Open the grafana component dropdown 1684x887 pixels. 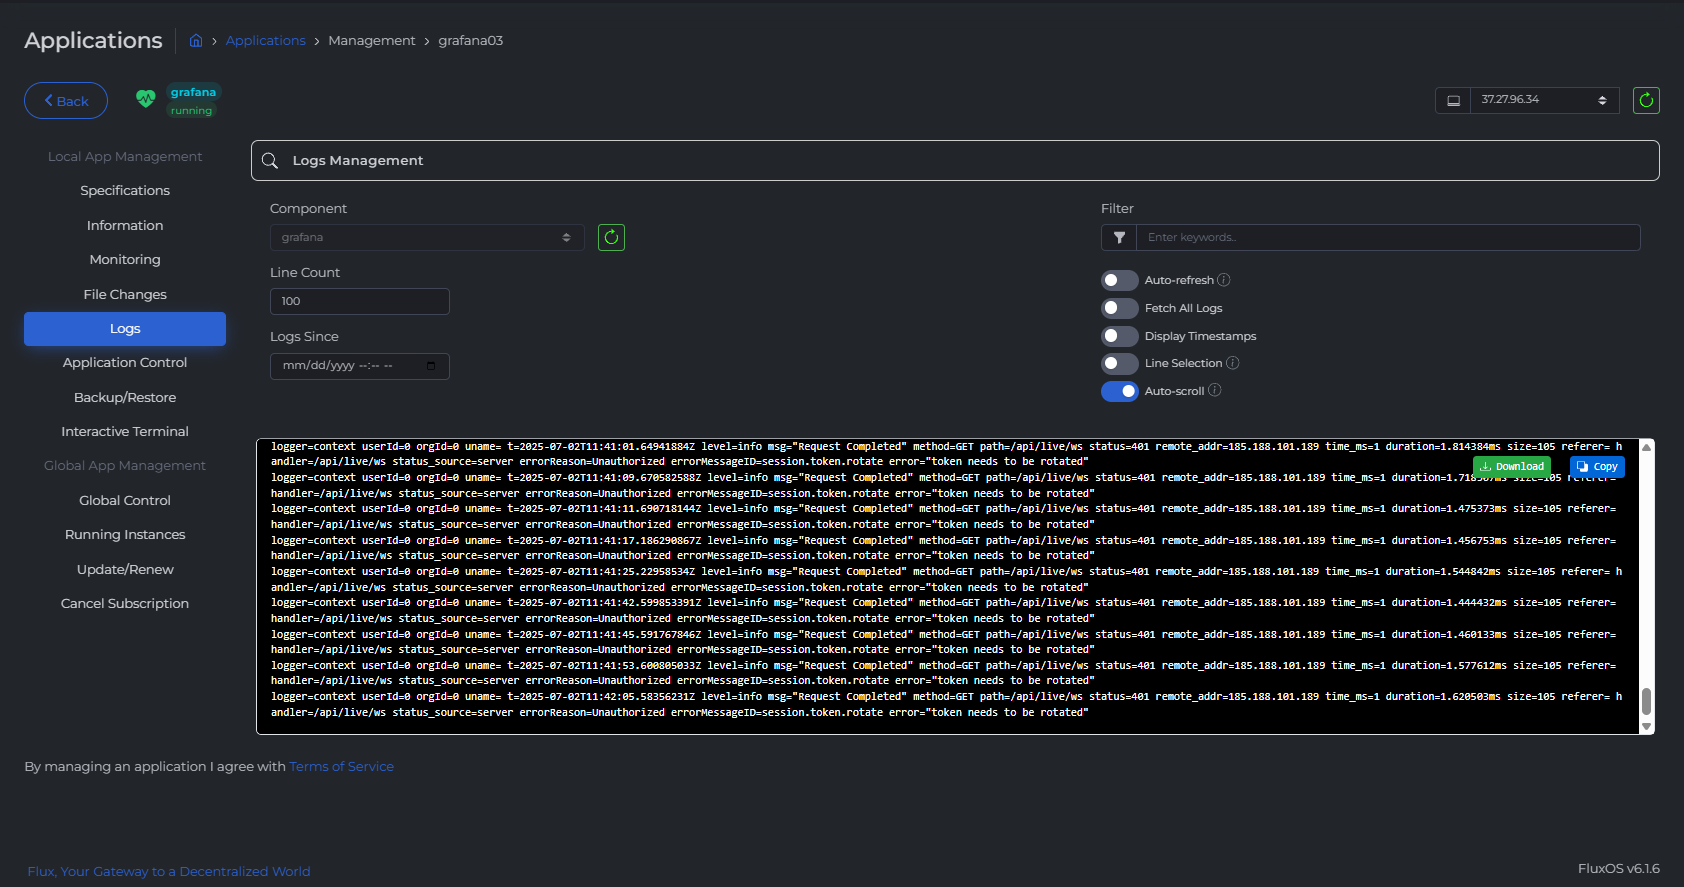pos(427,238)
